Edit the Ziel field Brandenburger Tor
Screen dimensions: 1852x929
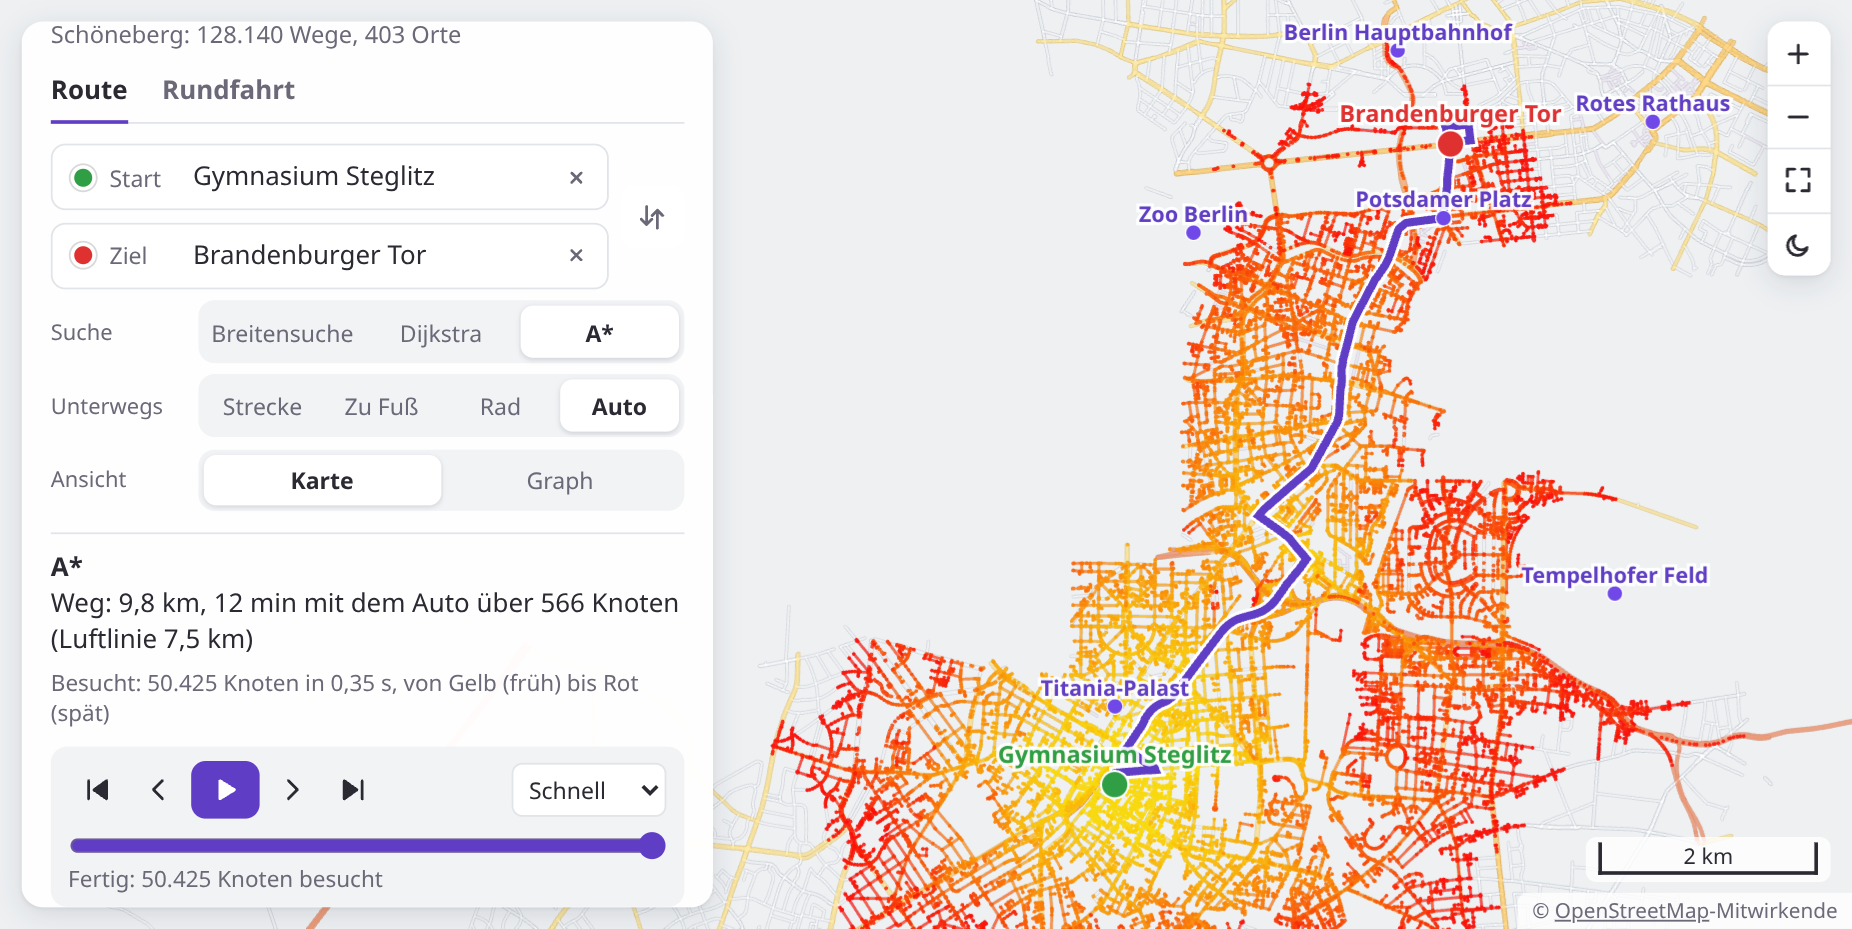[x=330, y=255]
